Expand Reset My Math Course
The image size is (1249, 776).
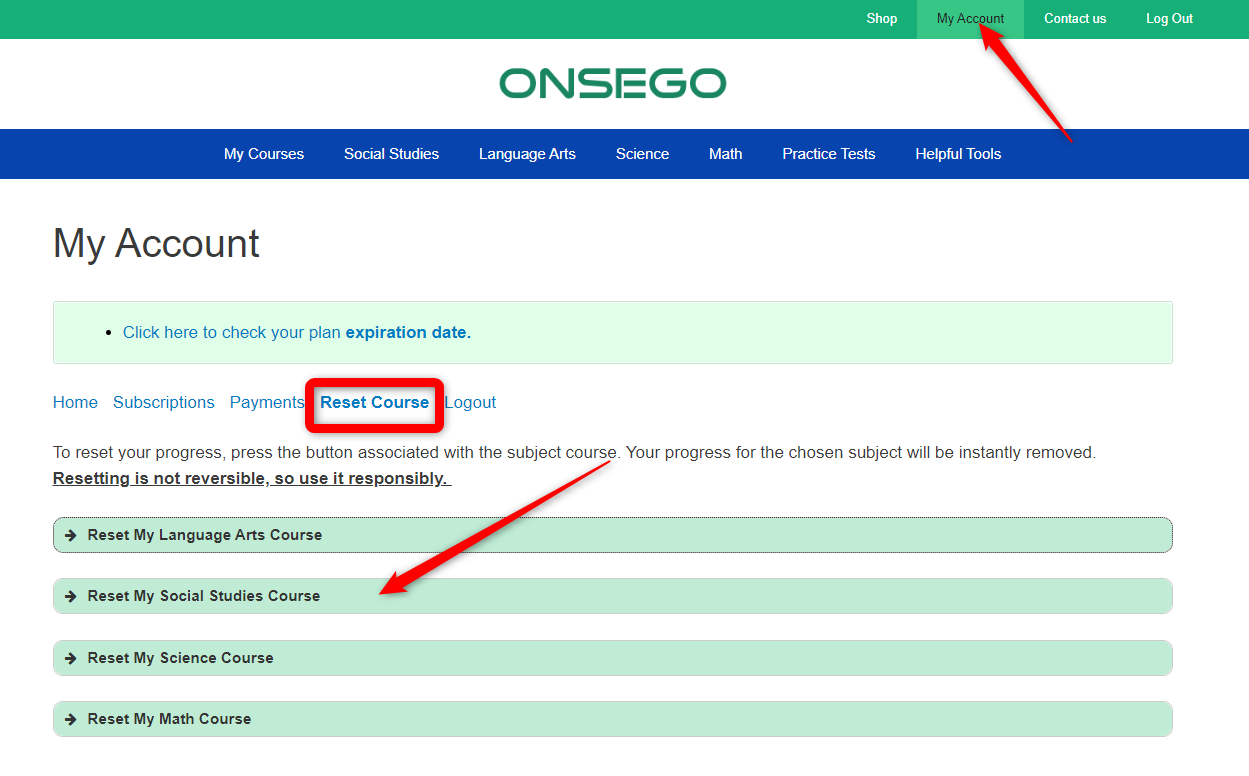pos(612,719)
